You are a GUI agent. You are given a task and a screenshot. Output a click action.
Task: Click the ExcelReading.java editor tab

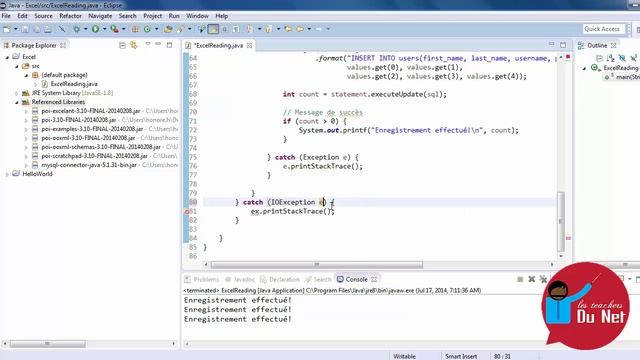(218, 45)
